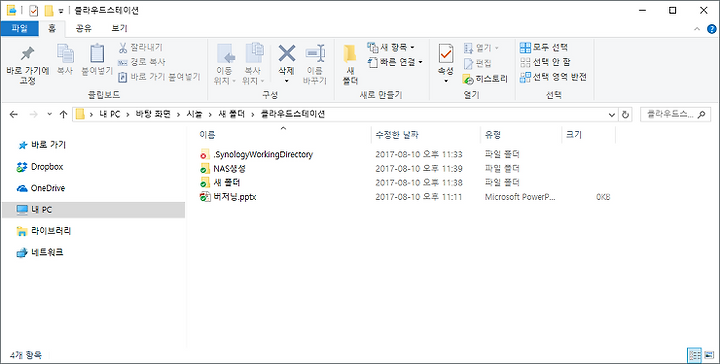Open Quick Access Toolbar customize arrow
Image resolution: width=720 pixels, height=364 pixels.
61,11
